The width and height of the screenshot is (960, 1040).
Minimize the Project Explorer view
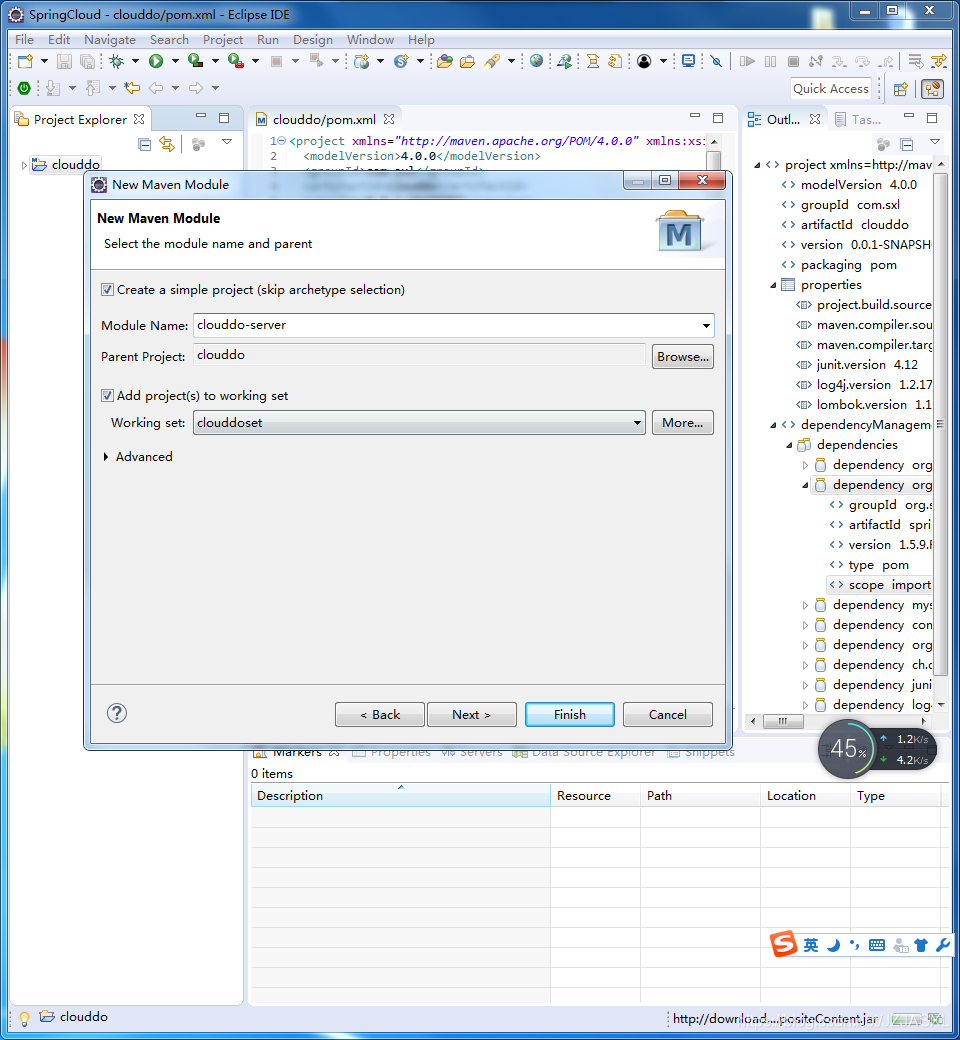click(x=201, y=116)
